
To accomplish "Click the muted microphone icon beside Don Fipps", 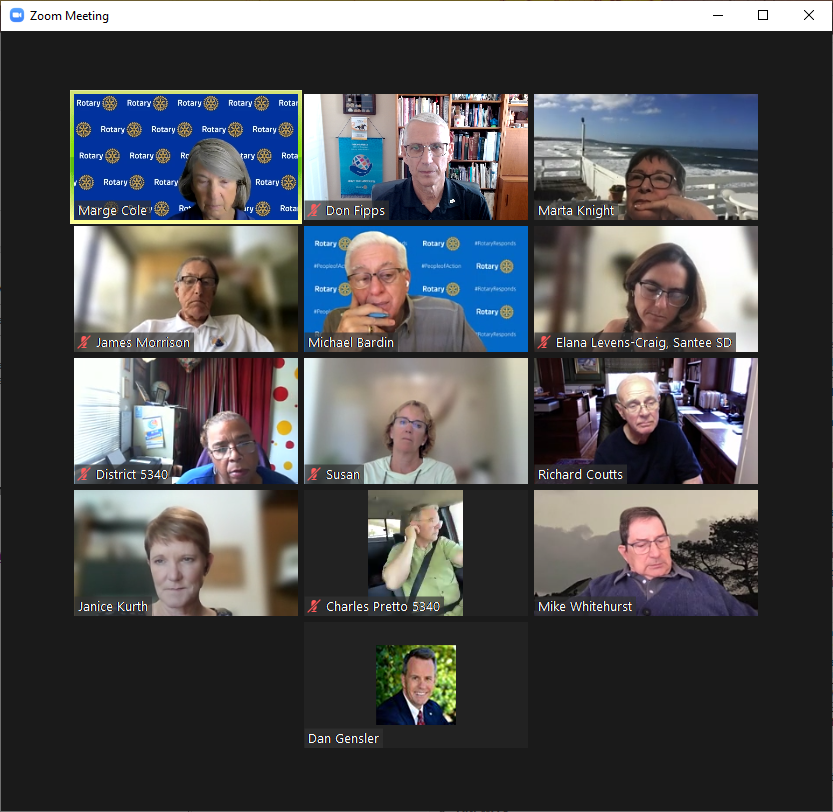I will (x=315, y=211).
